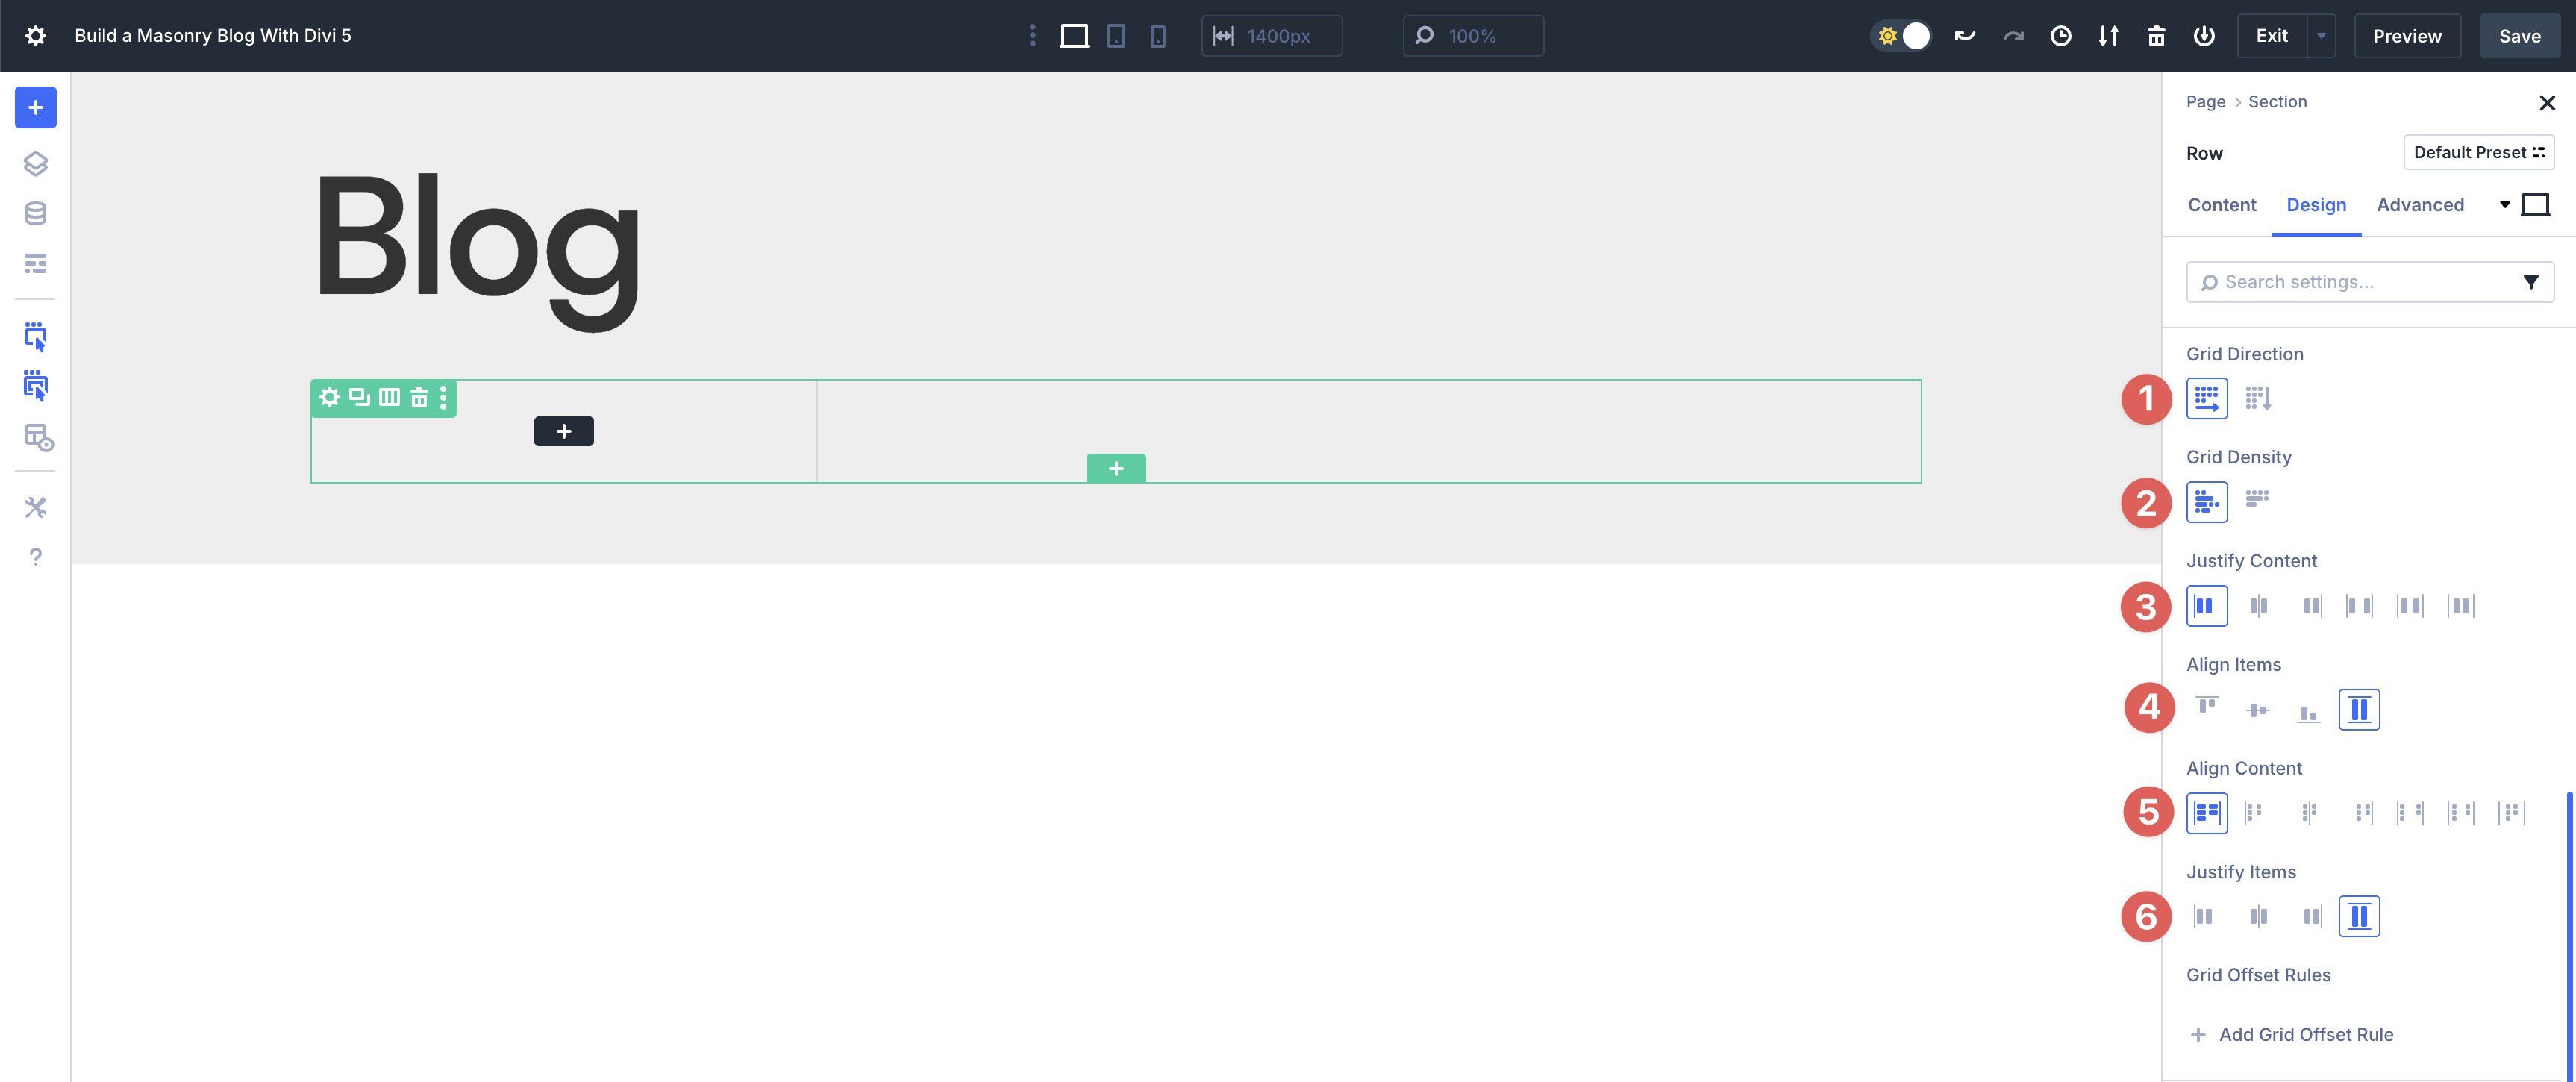Viewport: 2576px width, 1082px height.
Task: Open the Default Preset selector
Action: click(x=2478, y=152)
